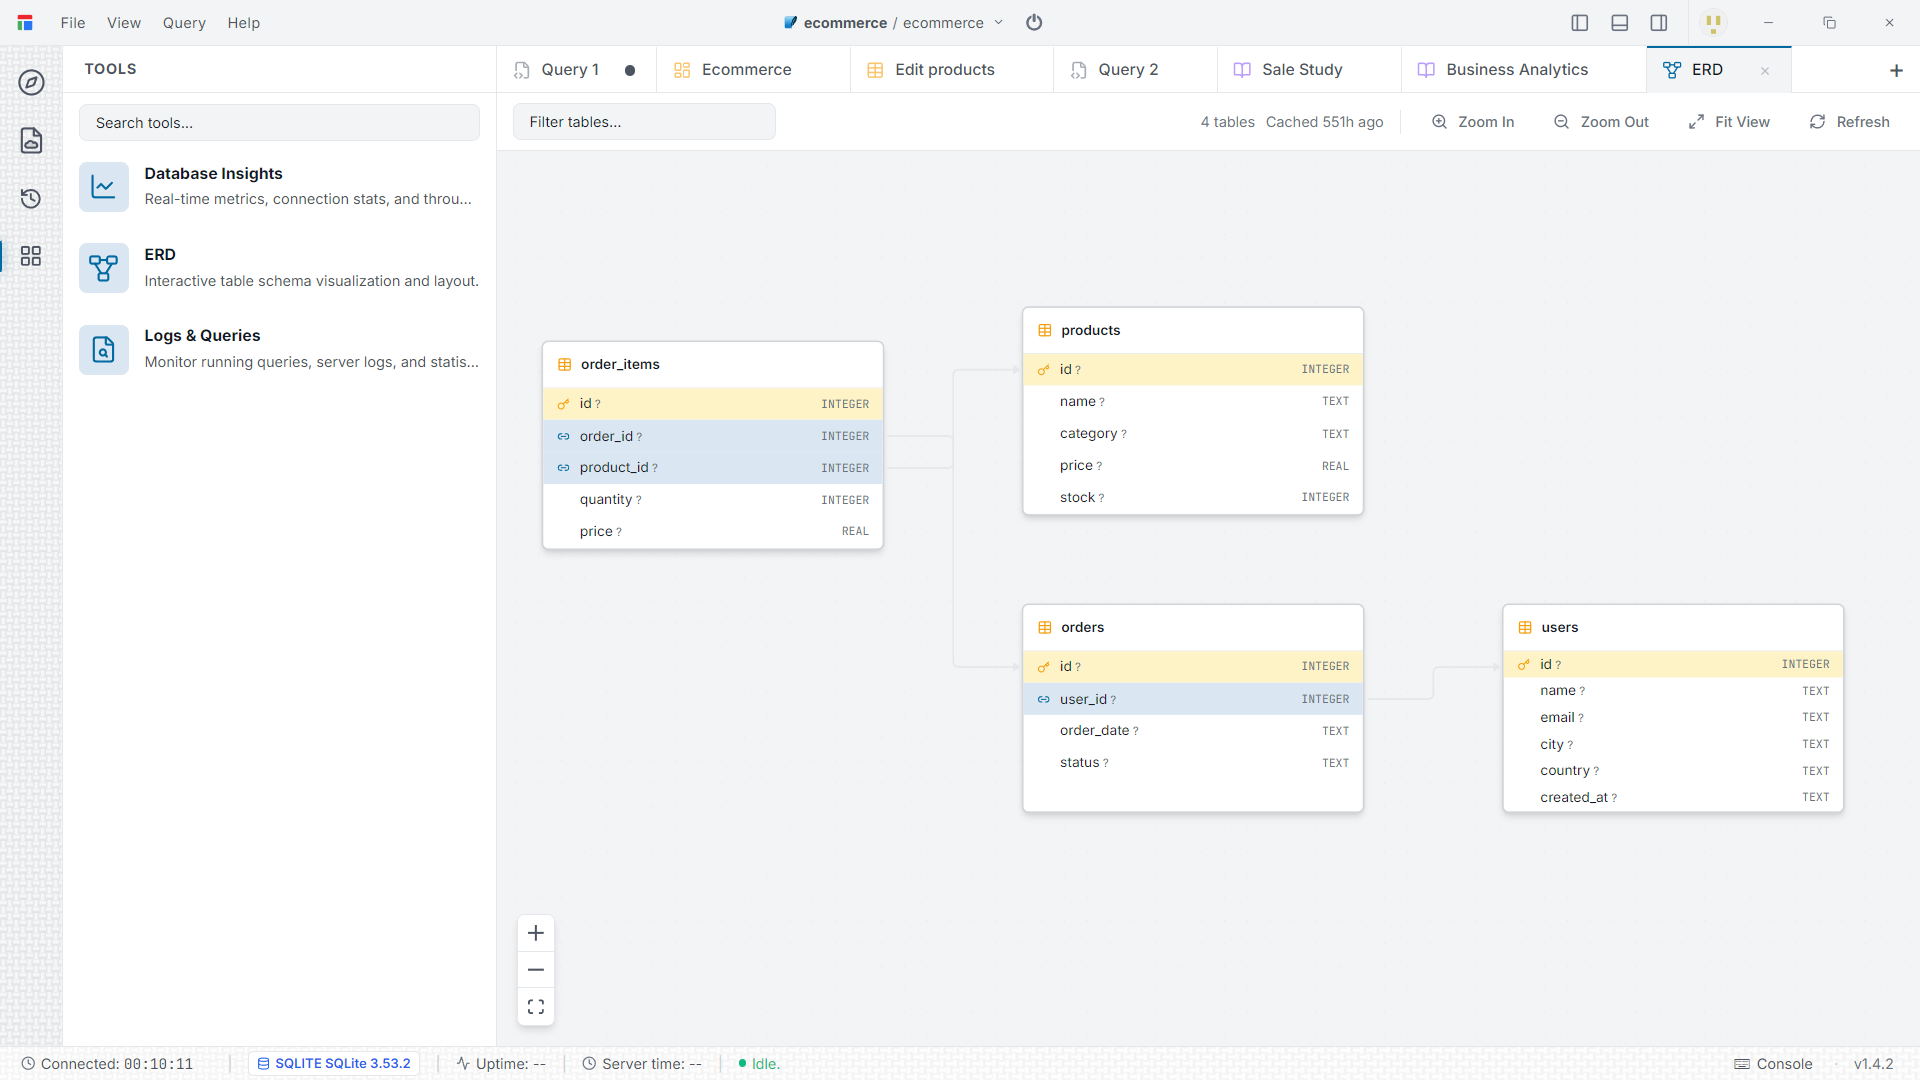The width and height of the screenshot is (1920, 1080).
Task: Switch to the Edit products tab
Action: point(952,70)
